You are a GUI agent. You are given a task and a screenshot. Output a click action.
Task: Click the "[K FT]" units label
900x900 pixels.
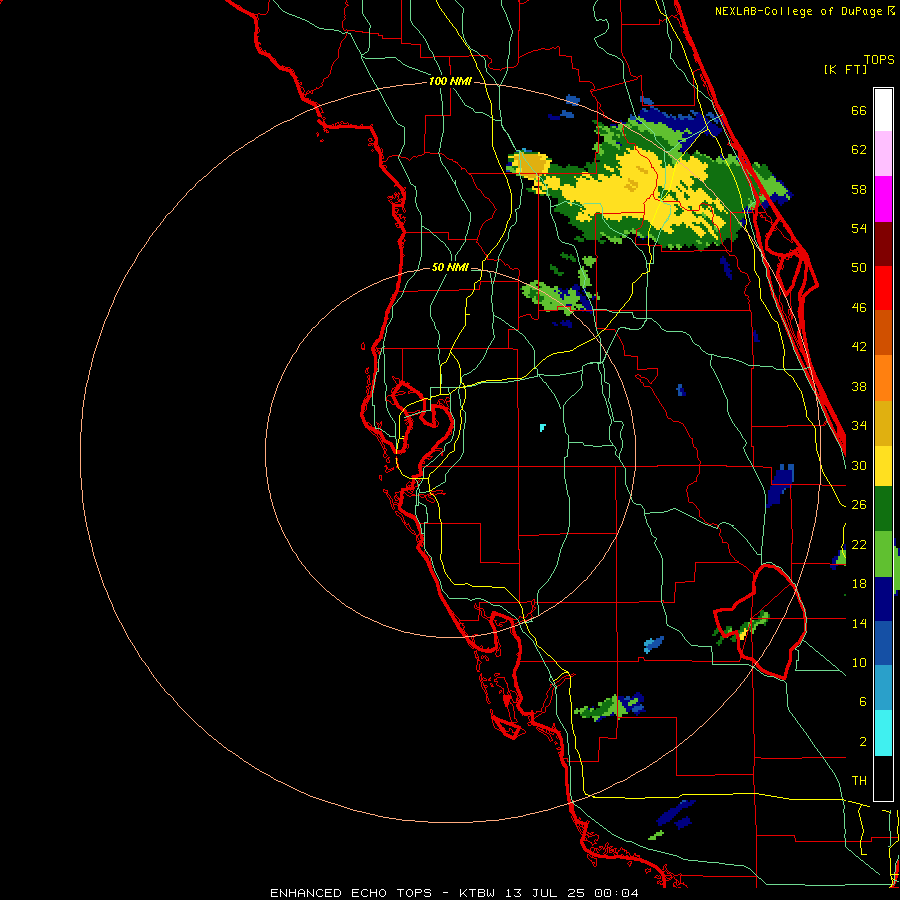[x=845, y=69]
